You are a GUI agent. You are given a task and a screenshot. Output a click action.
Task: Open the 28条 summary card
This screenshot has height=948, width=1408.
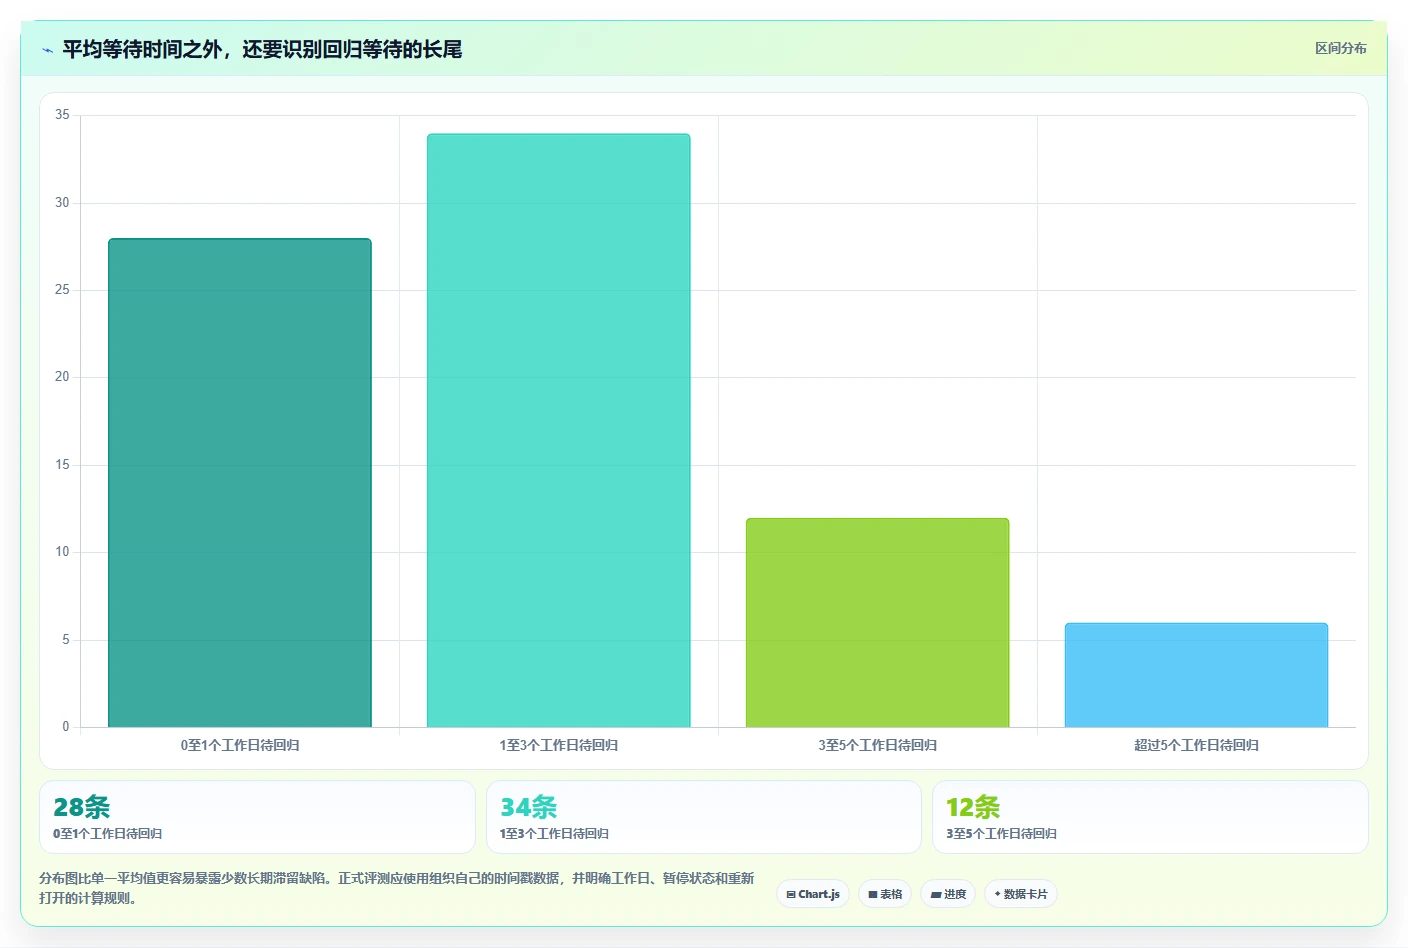pos(257,817)
